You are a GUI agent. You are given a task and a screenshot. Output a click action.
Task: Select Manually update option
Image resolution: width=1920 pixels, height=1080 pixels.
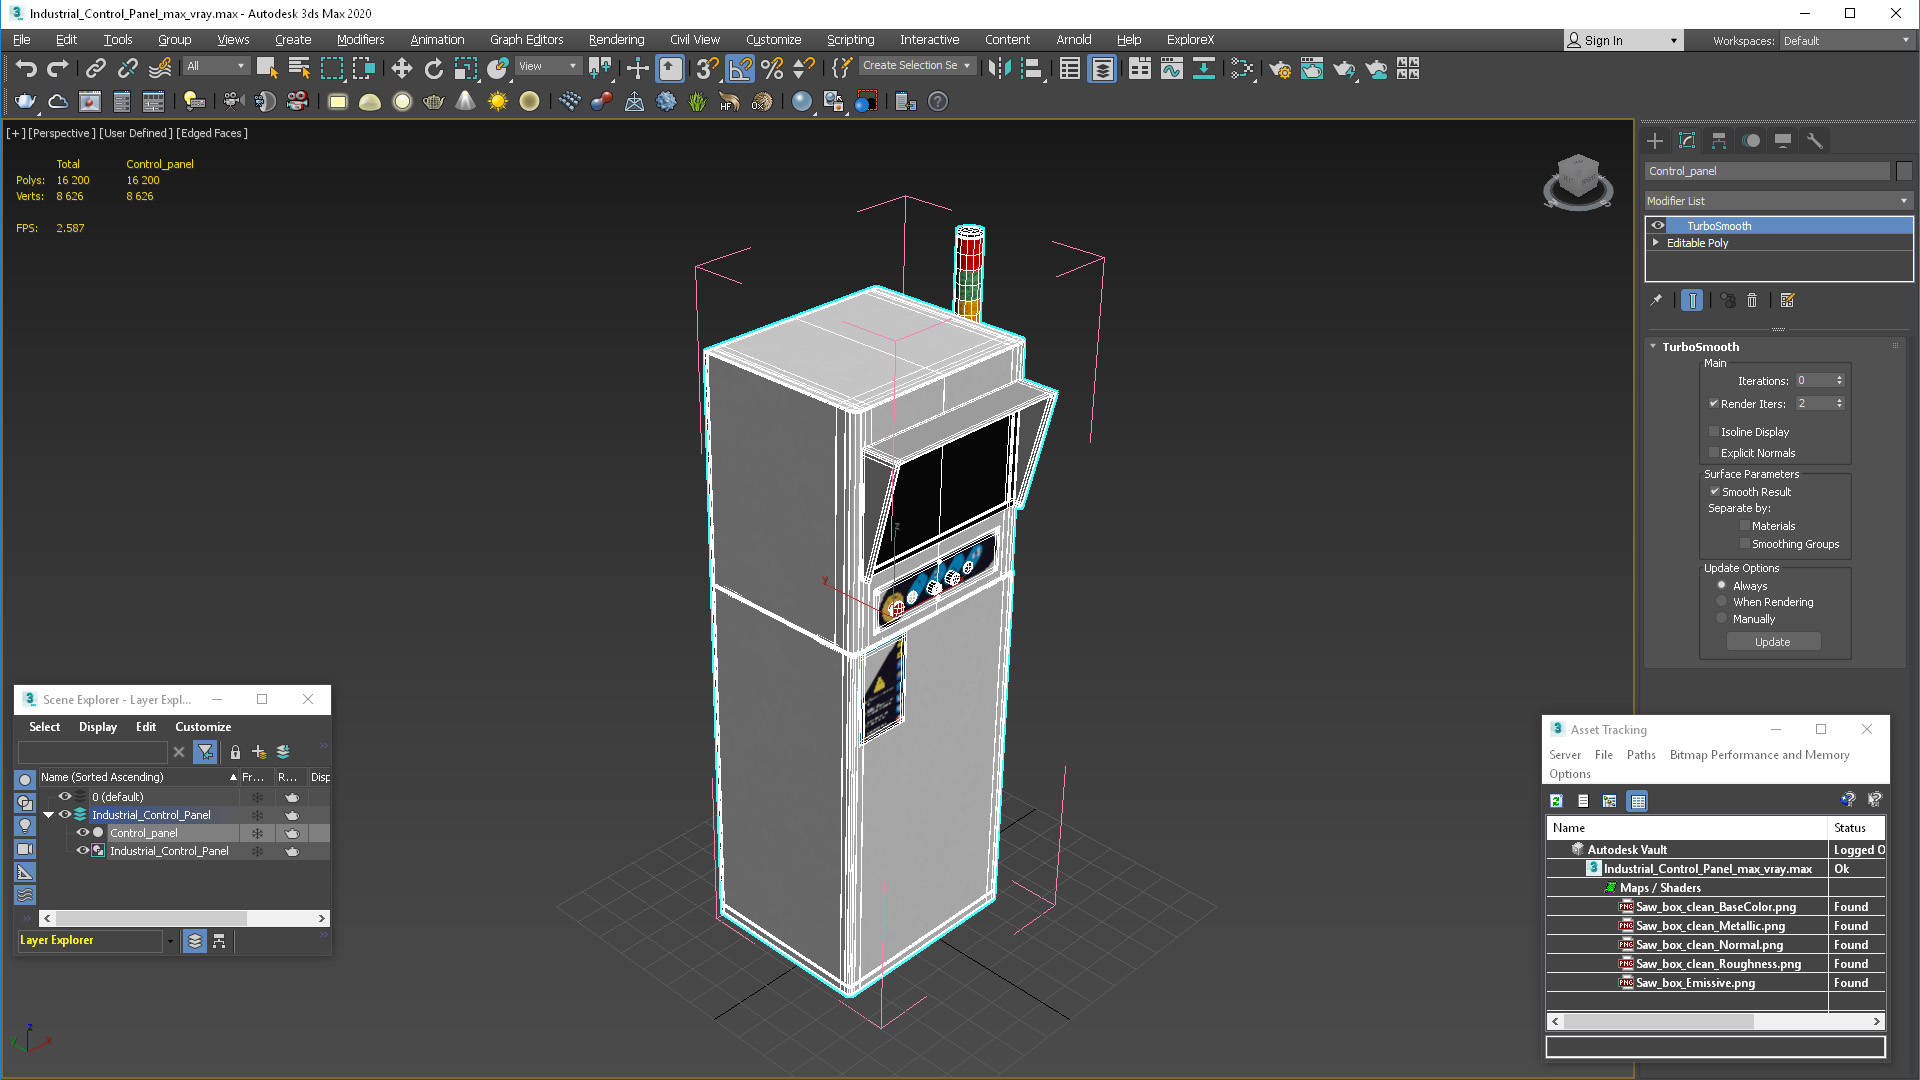pyautogui.click(x=1722, y=618)
